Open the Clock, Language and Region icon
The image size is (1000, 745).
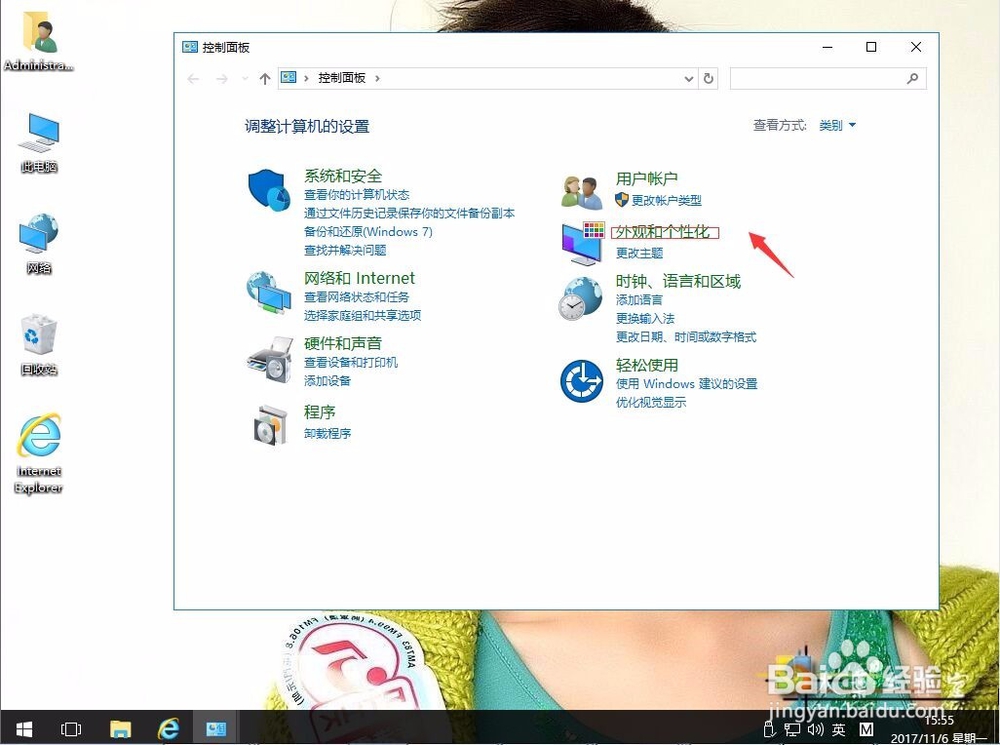580,298
